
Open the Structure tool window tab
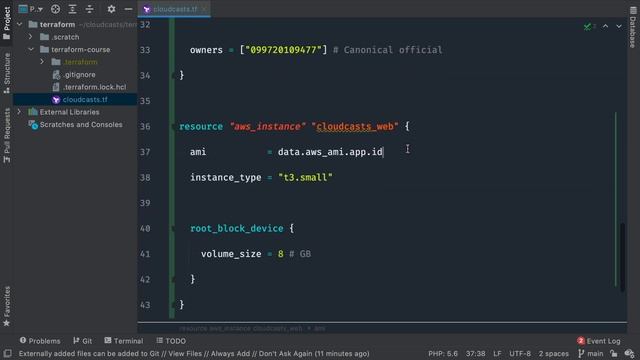[7, 73]
